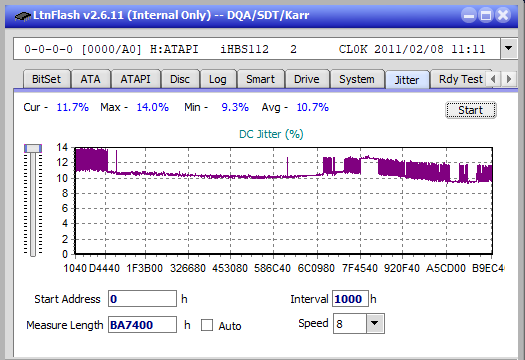
Task: Open the Rdy Test tab
Action: (461, 79)
